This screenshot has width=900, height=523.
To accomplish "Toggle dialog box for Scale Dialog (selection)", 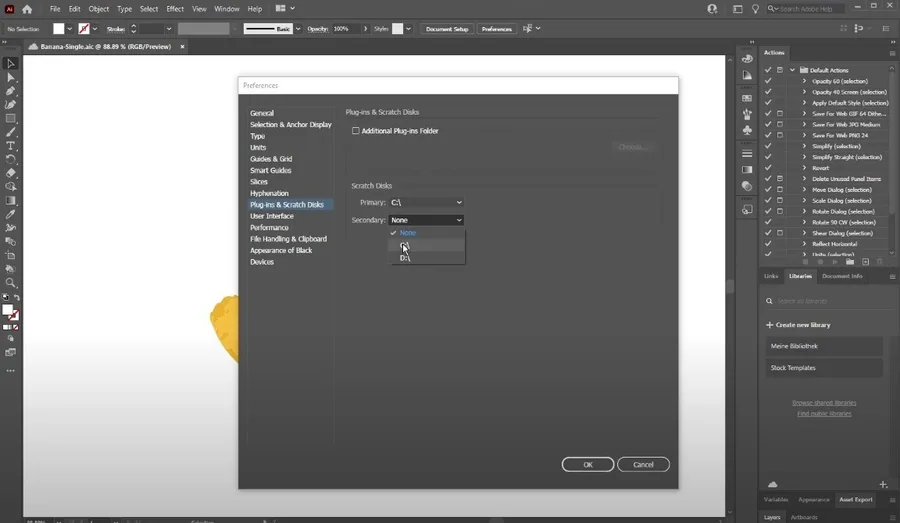I will tap(779, 200).
